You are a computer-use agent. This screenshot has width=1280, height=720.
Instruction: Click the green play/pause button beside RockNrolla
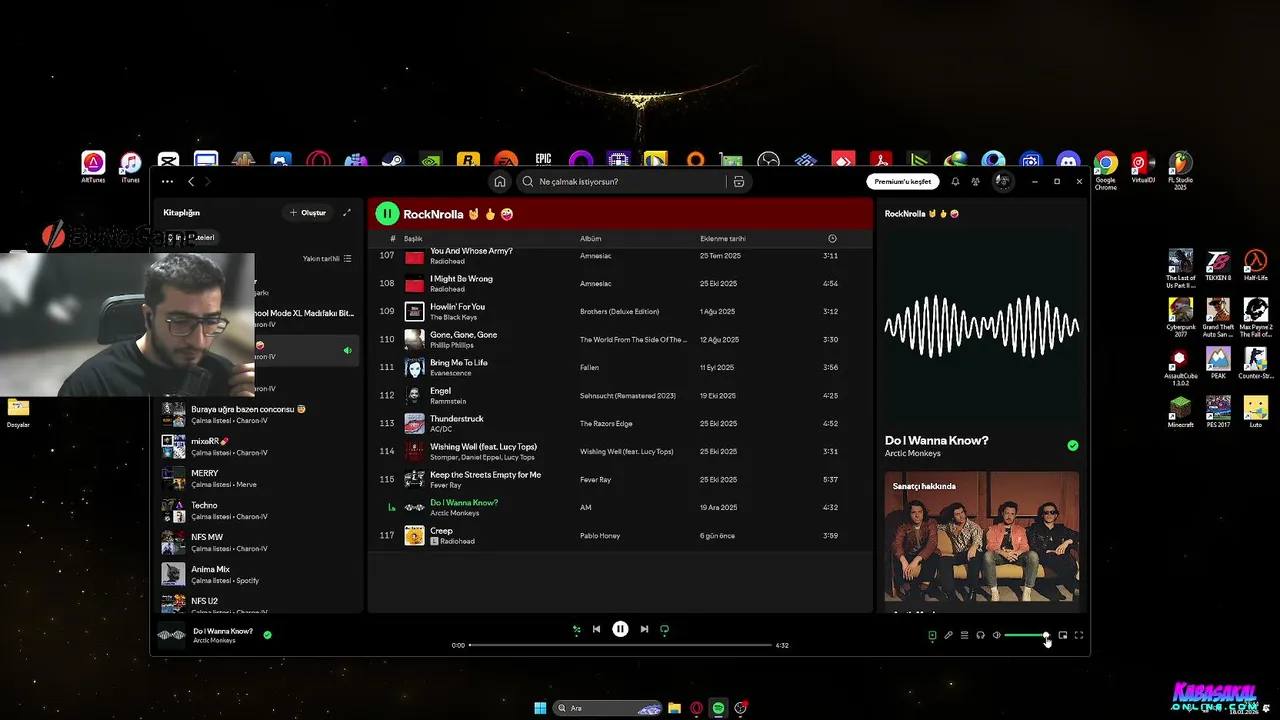point(386,214)
